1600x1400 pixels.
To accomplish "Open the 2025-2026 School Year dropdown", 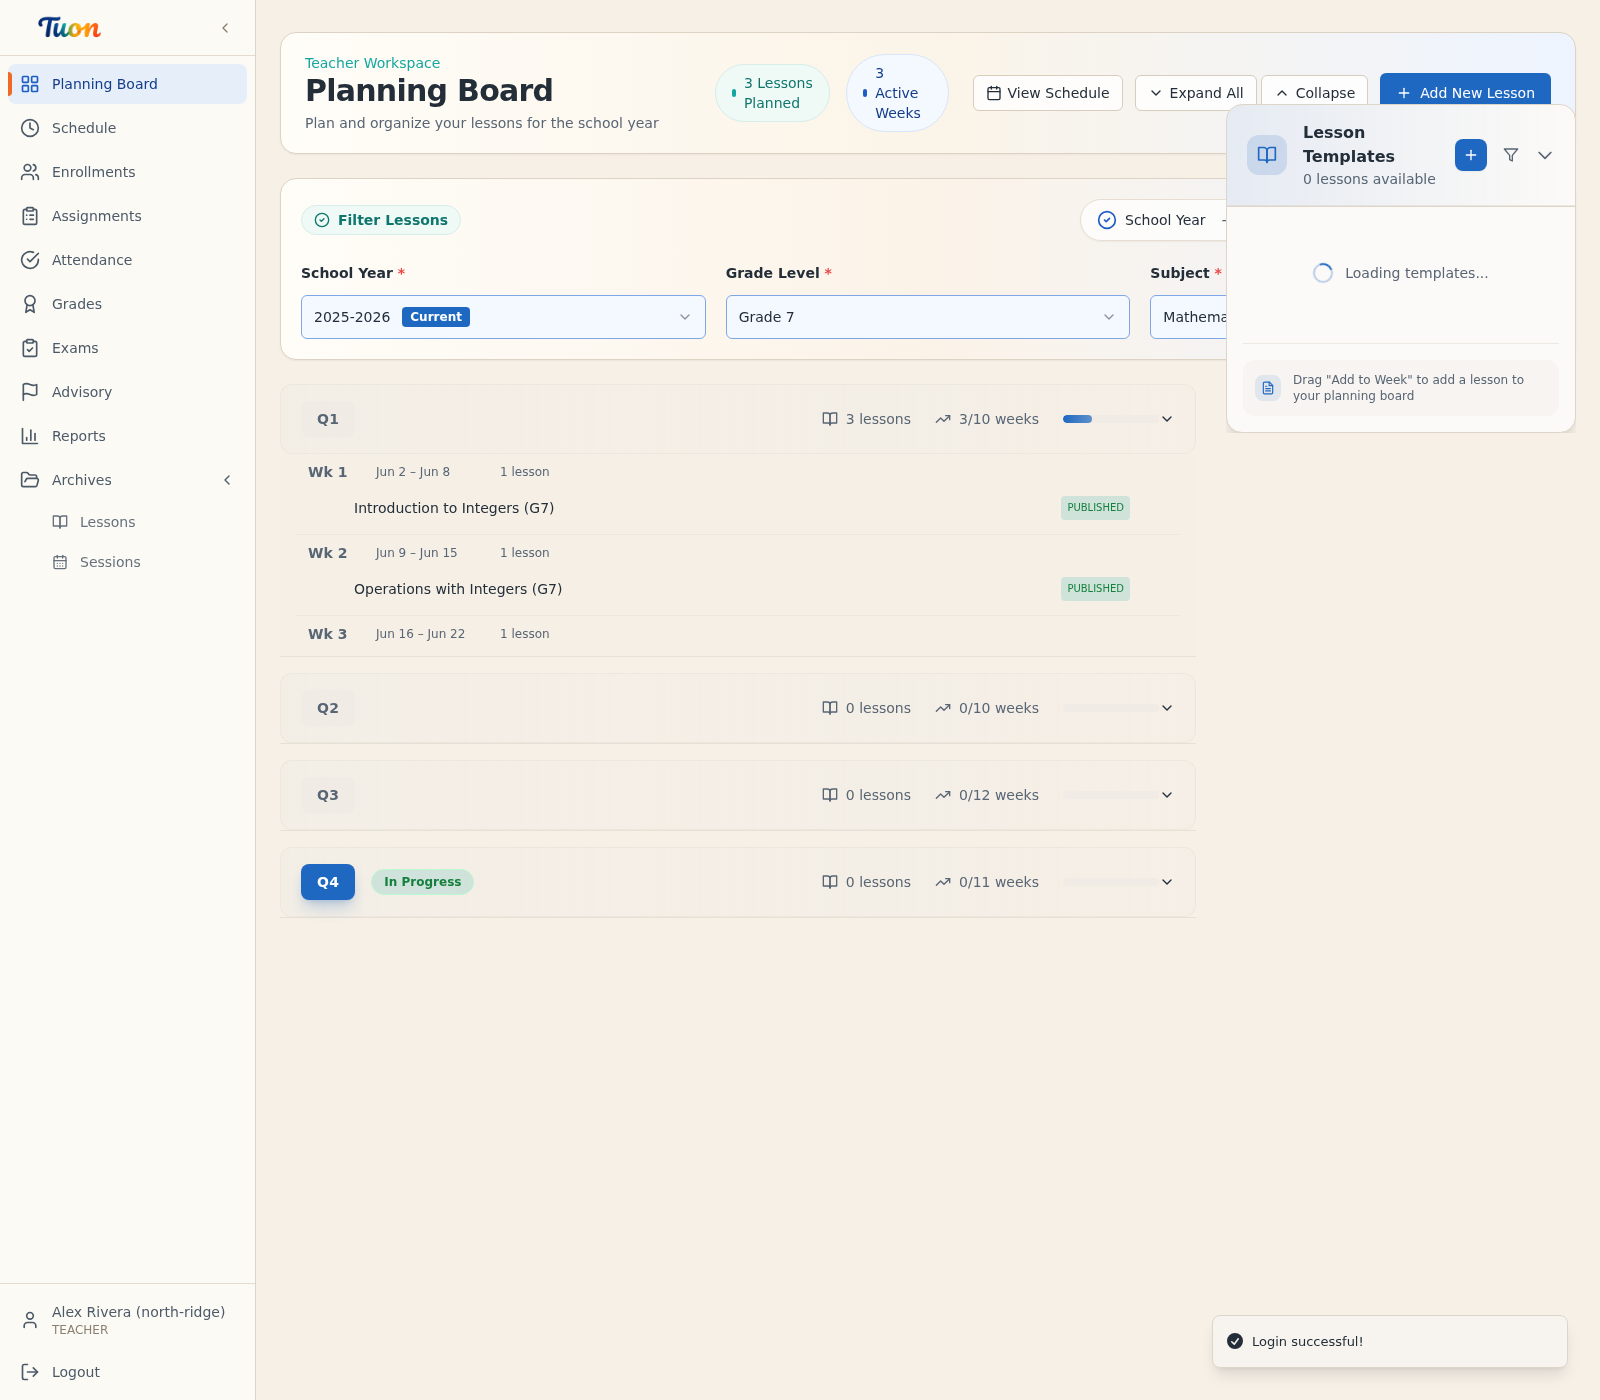I will click(x=502, y=317).
